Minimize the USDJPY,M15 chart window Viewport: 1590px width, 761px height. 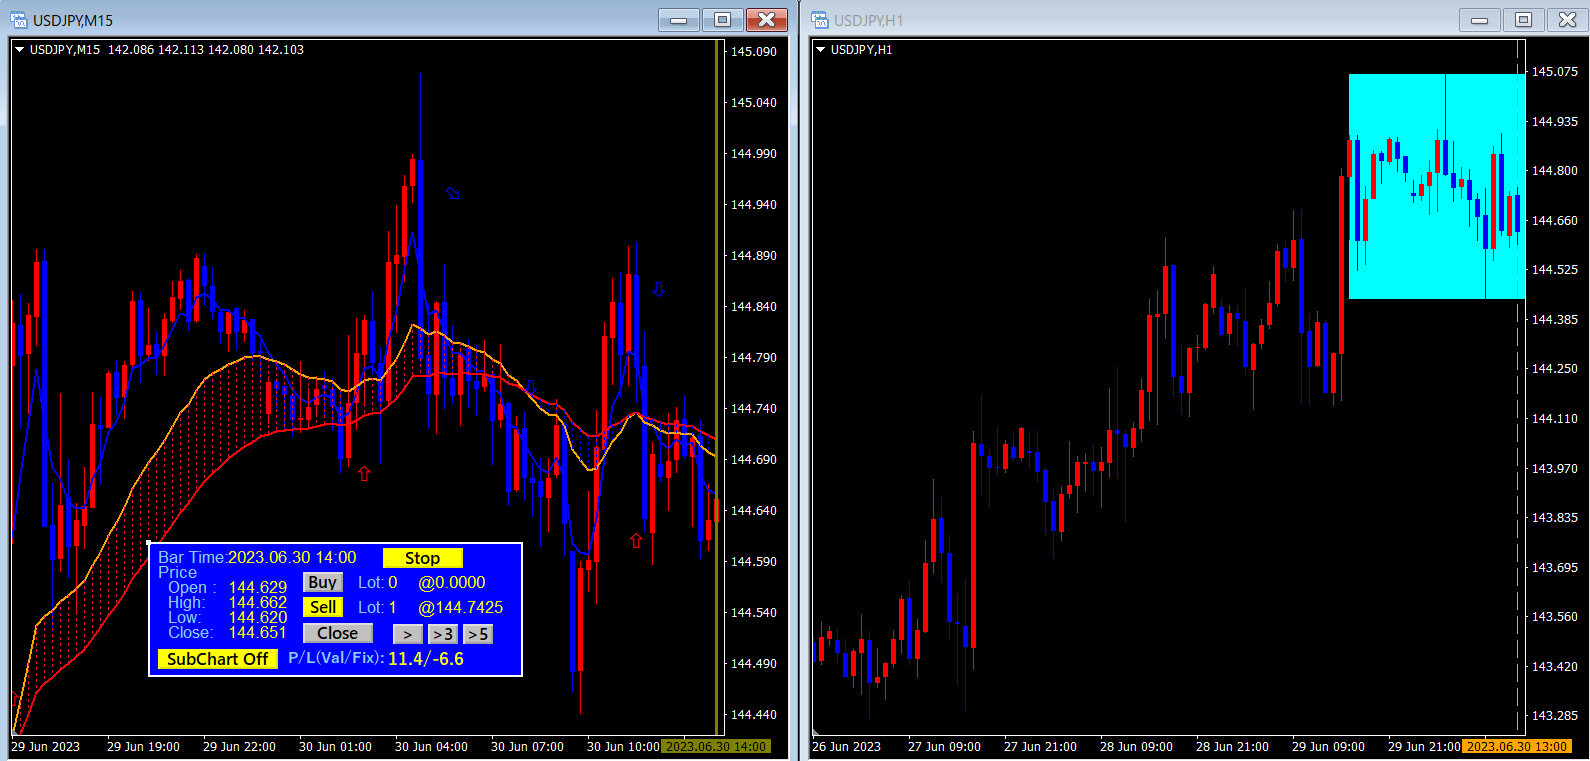click(x=679, y=20)
